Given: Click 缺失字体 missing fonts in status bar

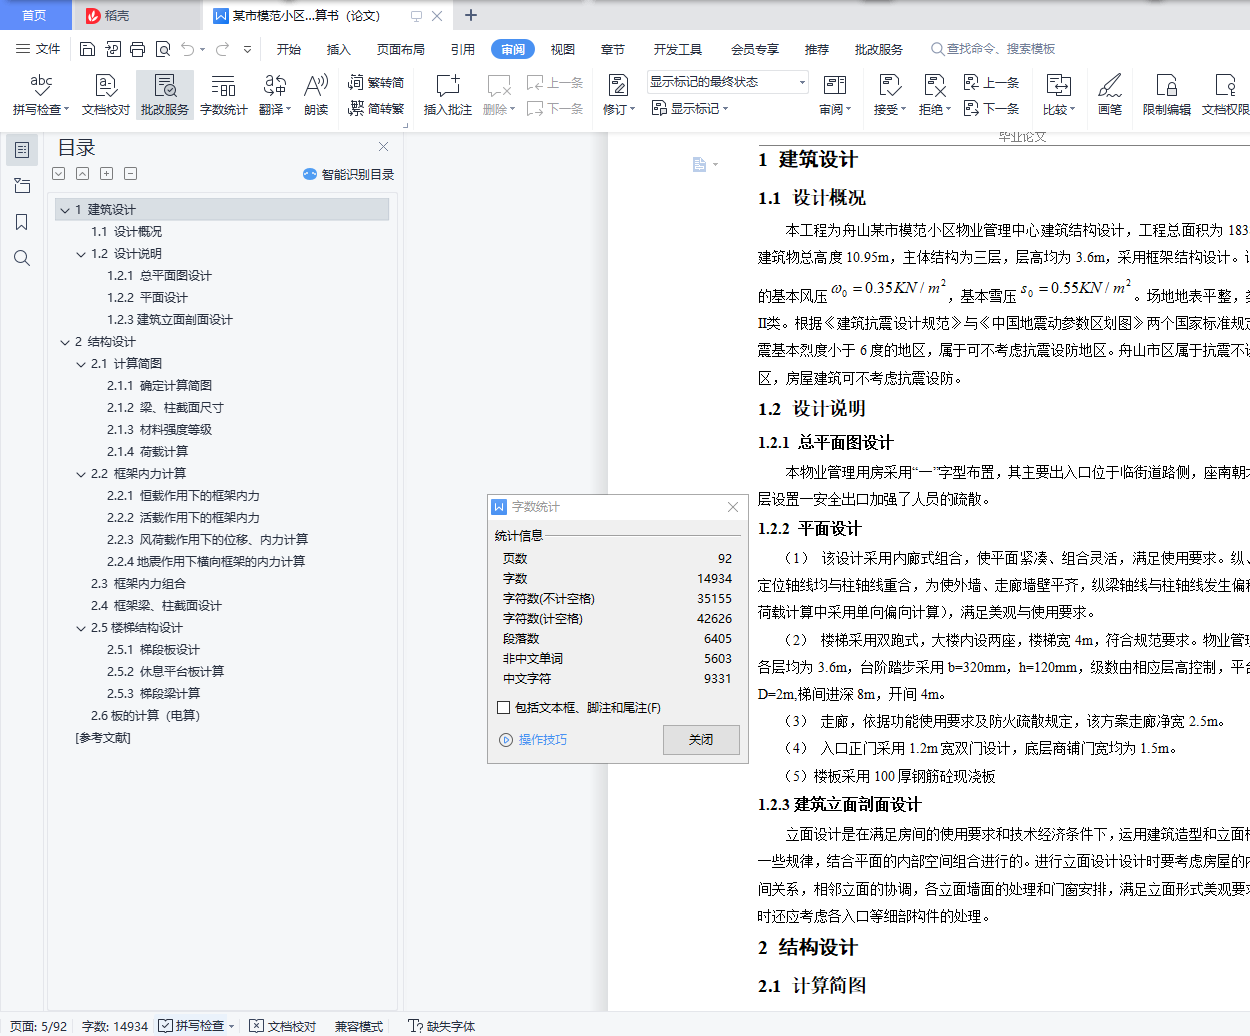Looking at the screenshot, I should 443,1026.
